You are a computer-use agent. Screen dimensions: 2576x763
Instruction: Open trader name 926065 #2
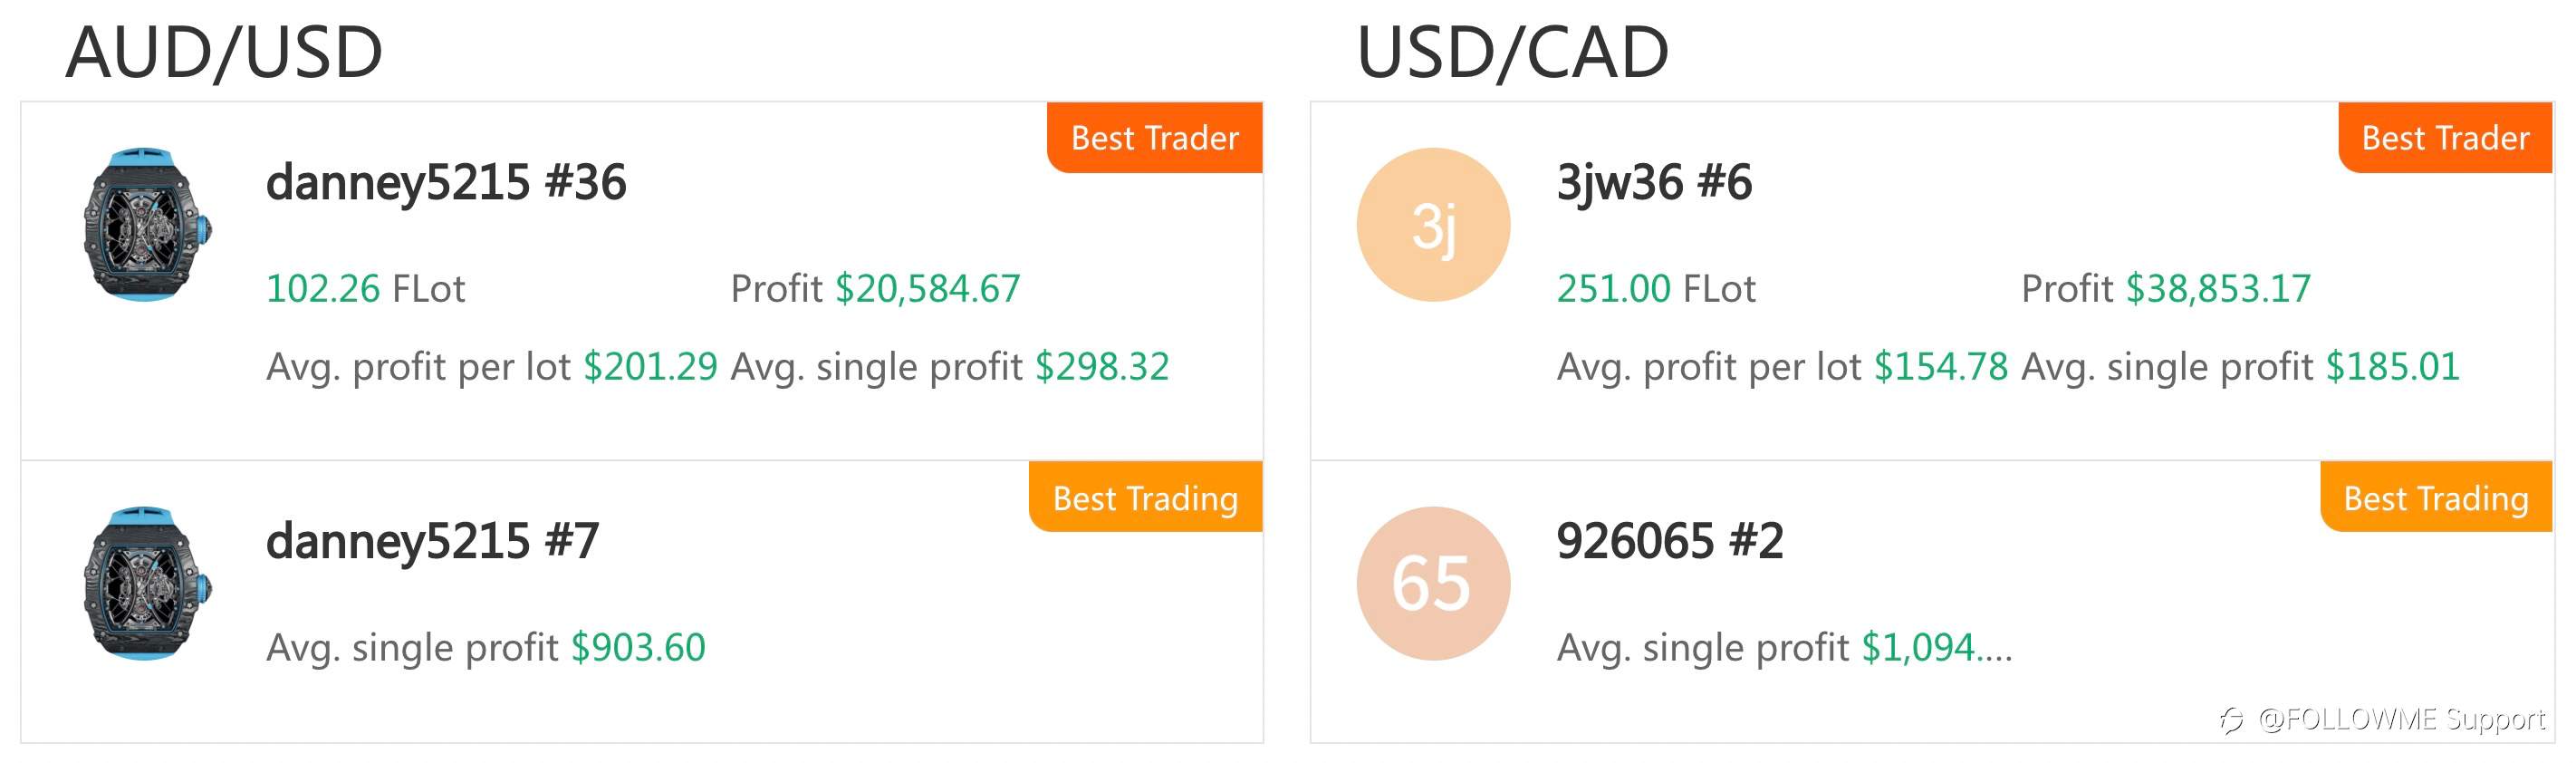[x=1669, y=541]
